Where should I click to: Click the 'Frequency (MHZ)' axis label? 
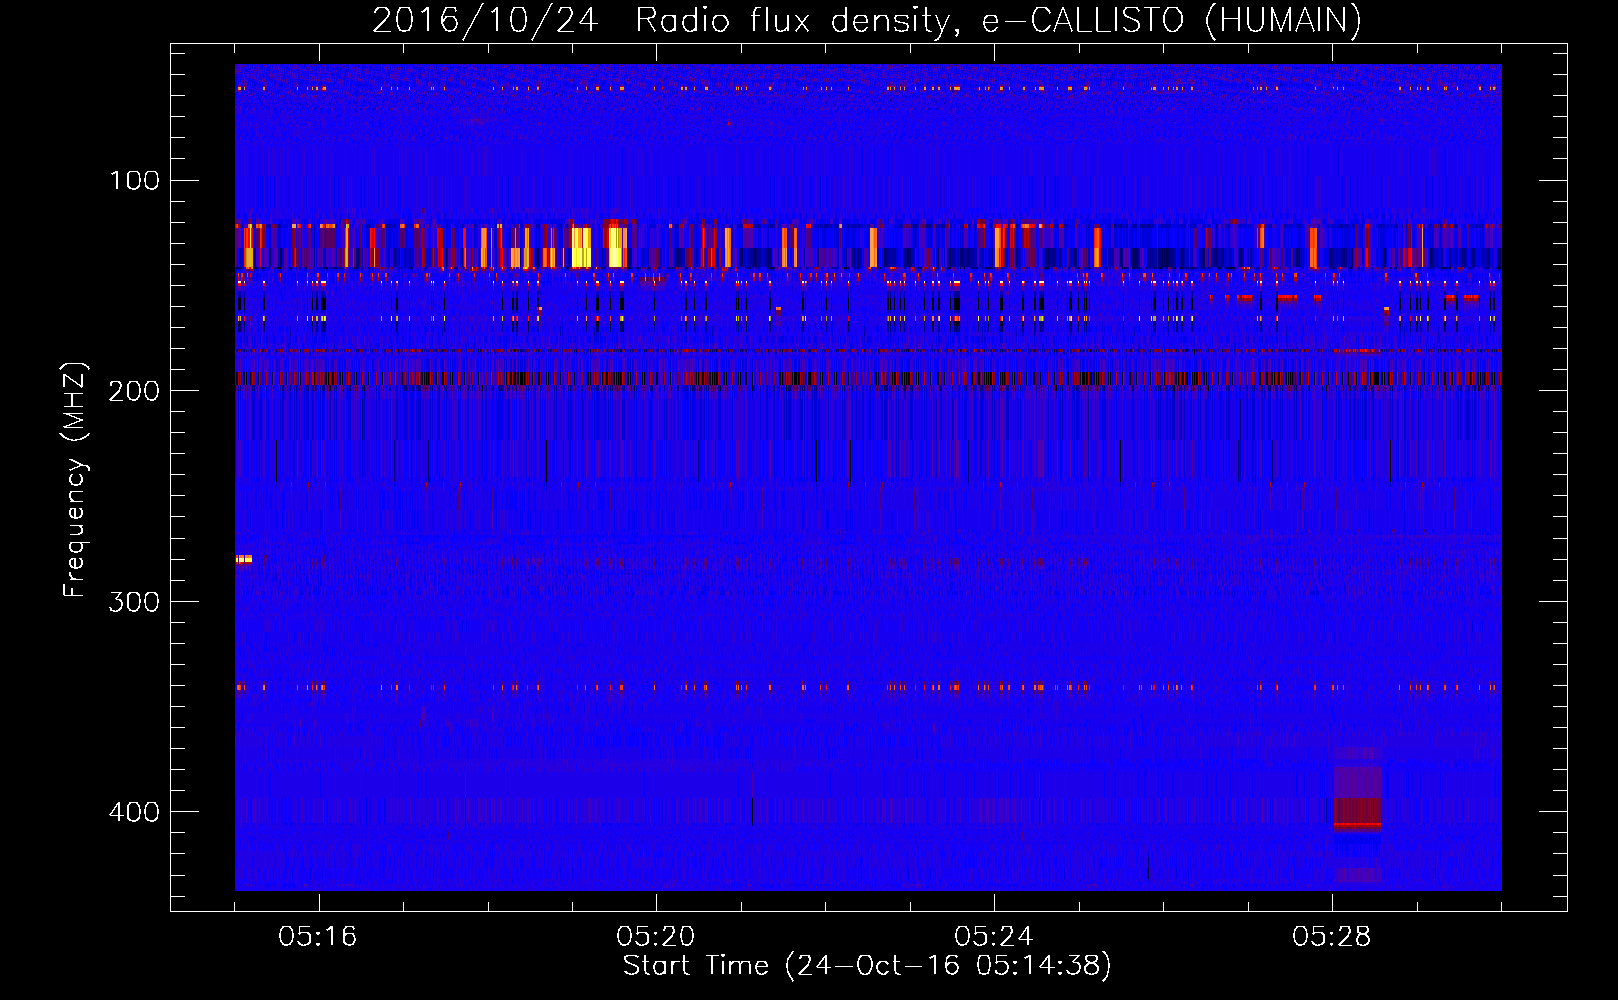click(75, 480)
